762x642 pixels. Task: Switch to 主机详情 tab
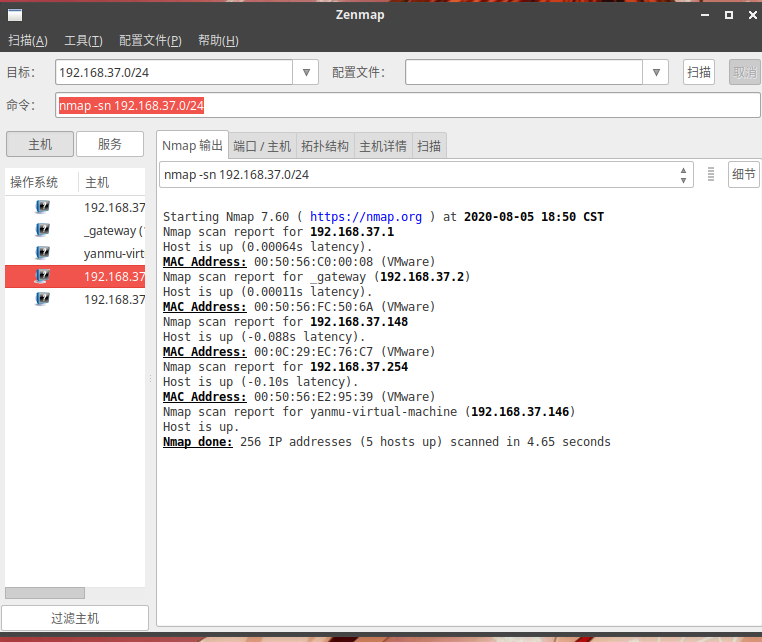pos(383,146)
